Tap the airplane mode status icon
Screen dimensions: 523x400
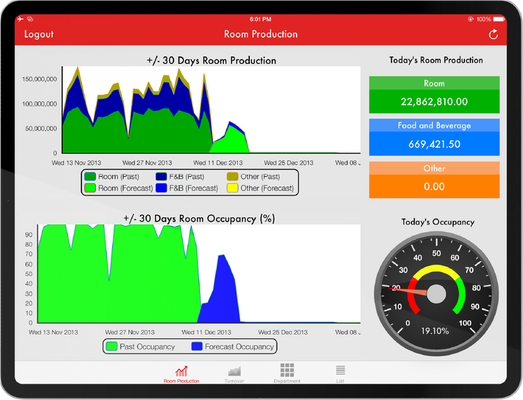(x=21, y=19)
